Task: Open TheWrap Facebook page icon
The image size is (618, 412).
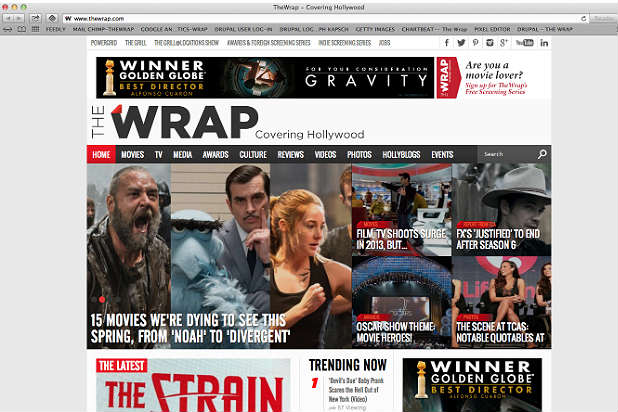Action: pyautogui.click(x=447, y=43)
